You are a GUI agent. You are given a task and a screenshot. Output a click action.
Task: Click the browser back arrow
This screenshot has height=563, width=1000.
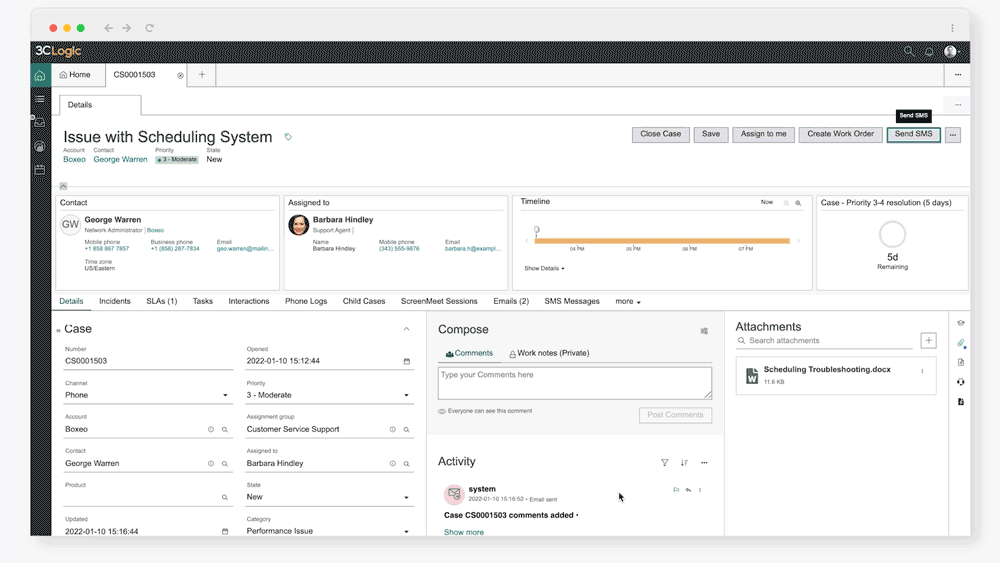(x=108, y=28)
